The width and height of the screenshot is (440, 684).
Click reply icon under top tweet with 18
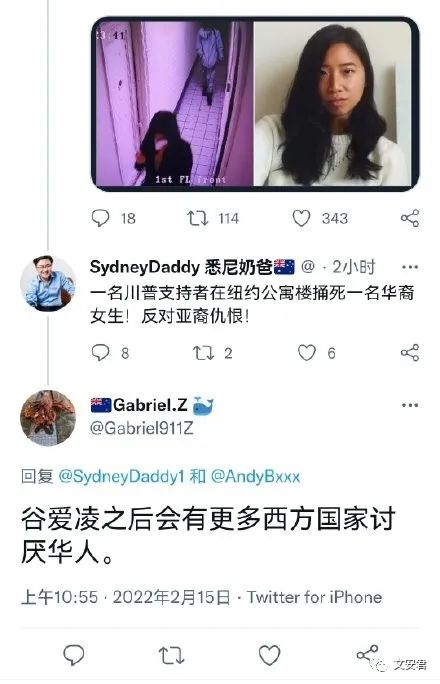click(100, 218)
